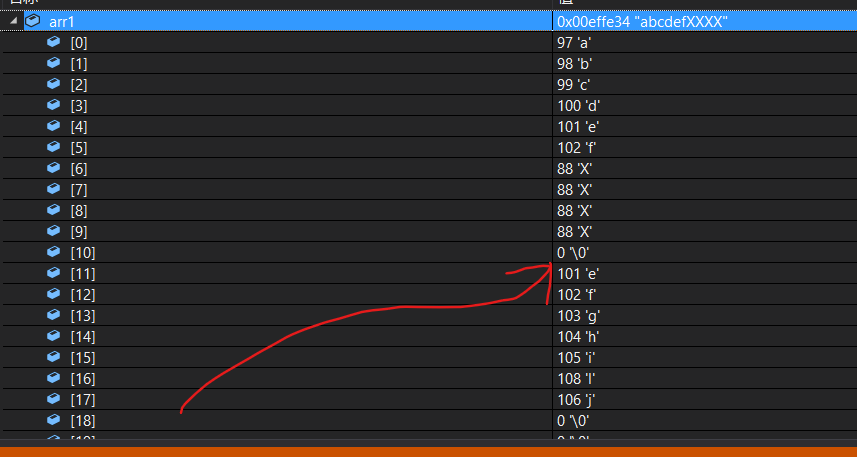Click the value 104 'h'
Image resolution: width=857 pixels, height=457 pixels.
click(579, 337)
